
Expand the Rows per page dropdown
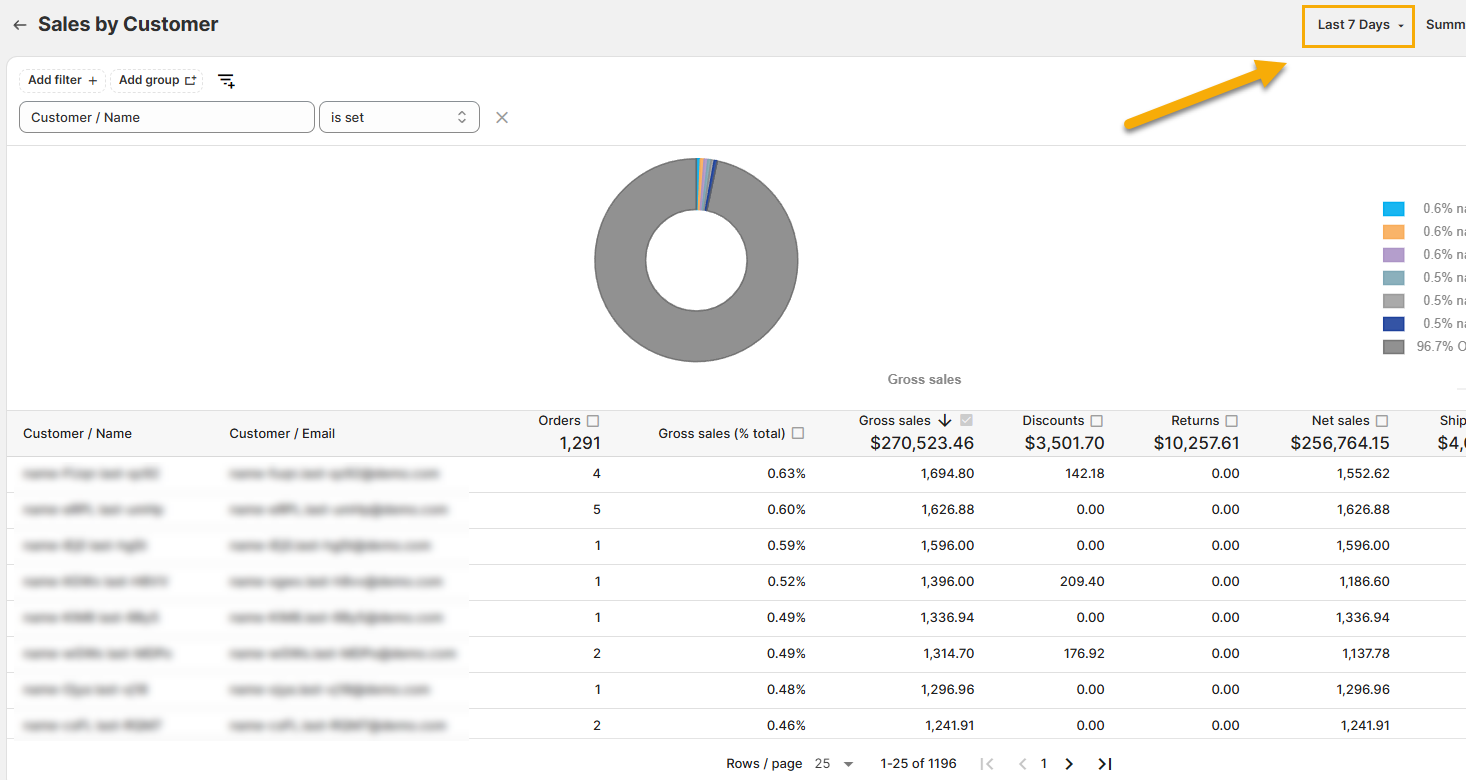pyautogui.click(x=835, y=764)
